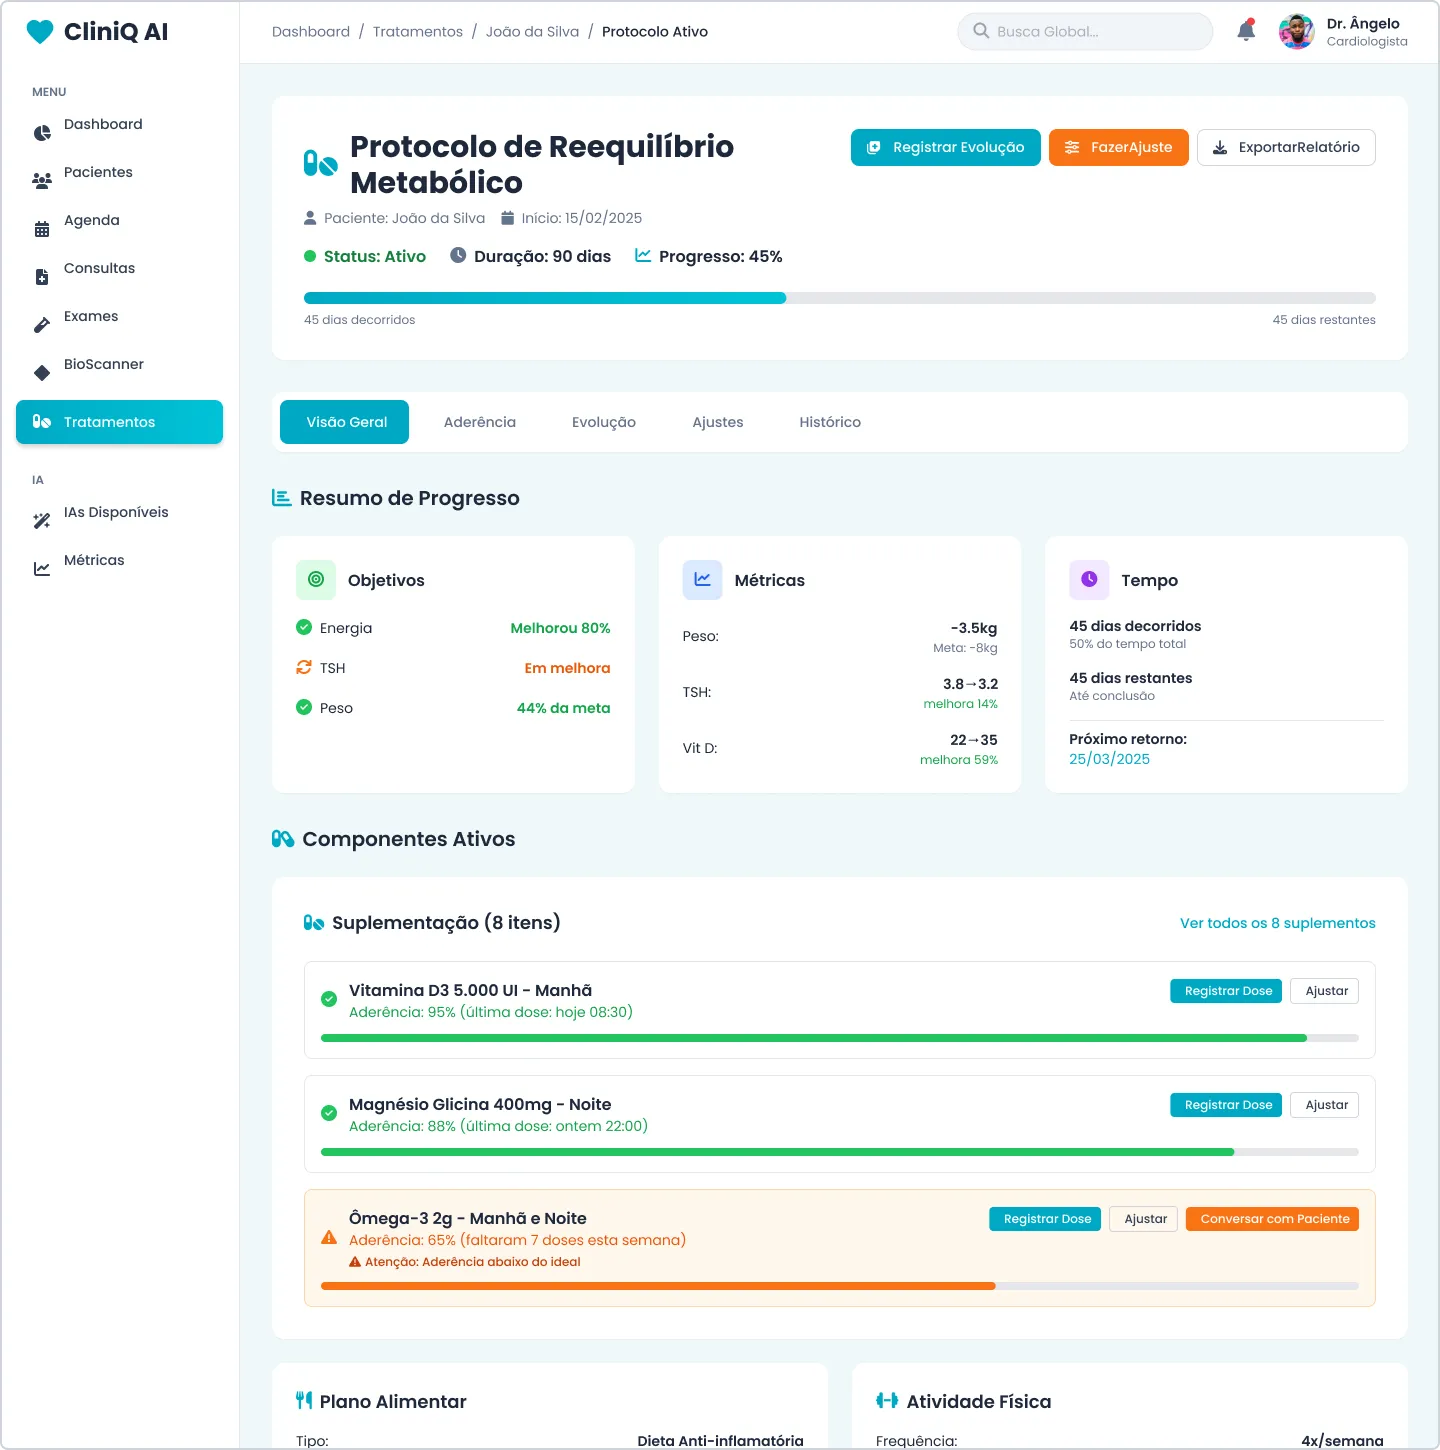Click the Exames sidebar icon
This screenshot has height=1450, width=1440.
(42, 325)
